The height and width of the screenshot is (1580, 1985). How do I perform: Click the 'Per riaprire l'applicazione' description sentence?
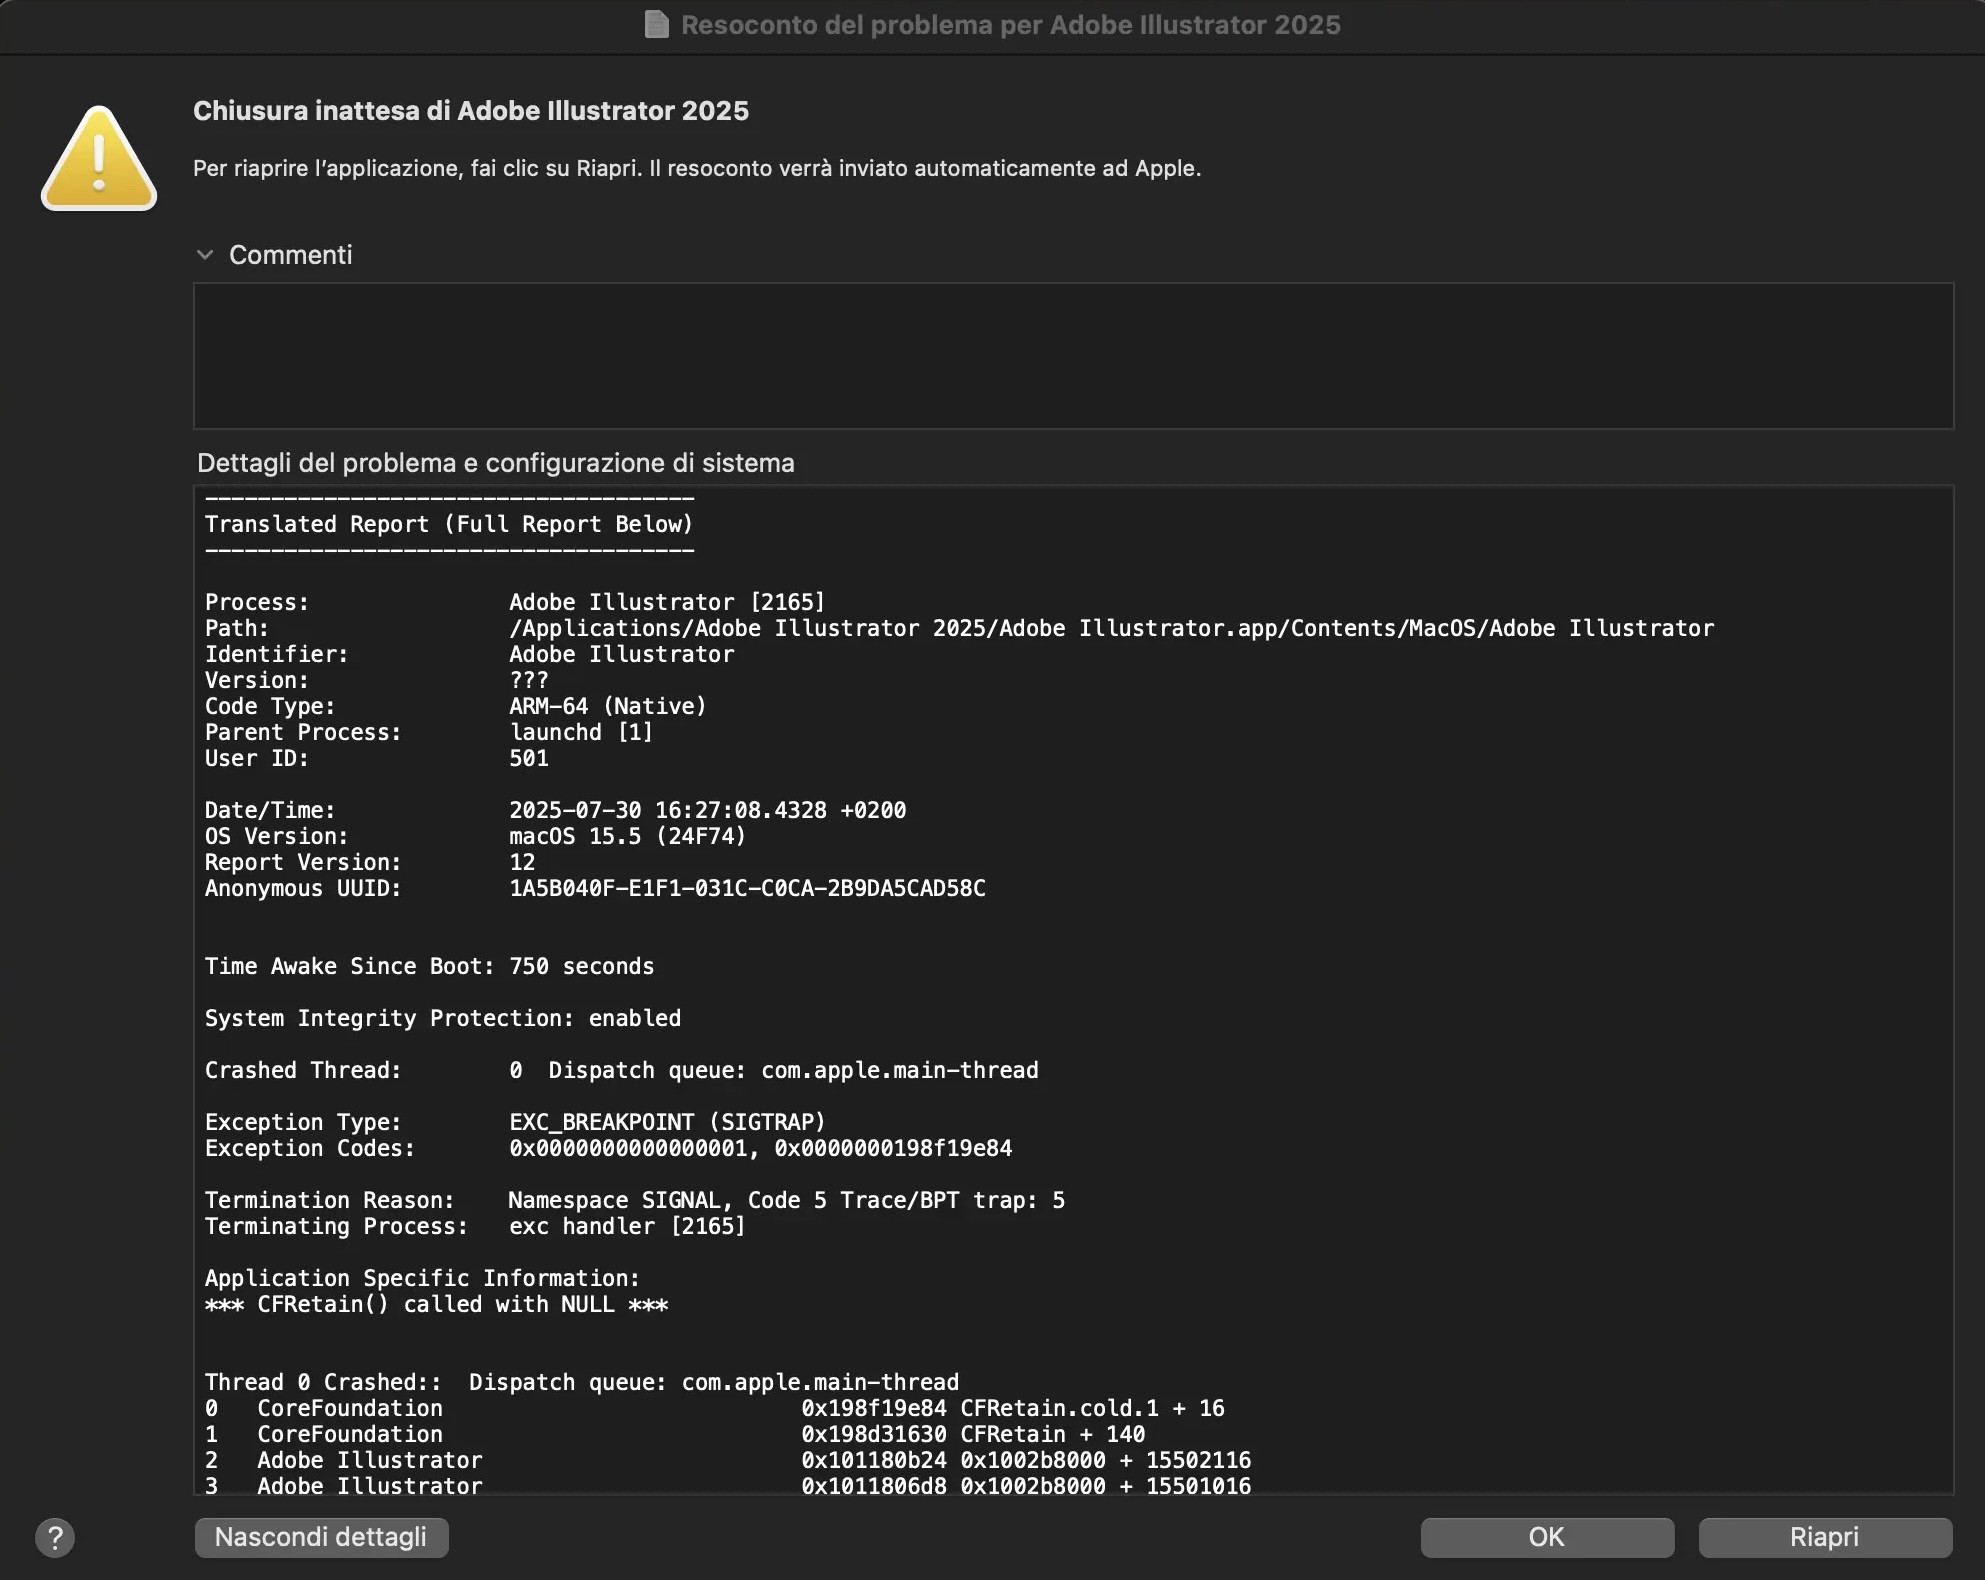(x=697, y=168)
